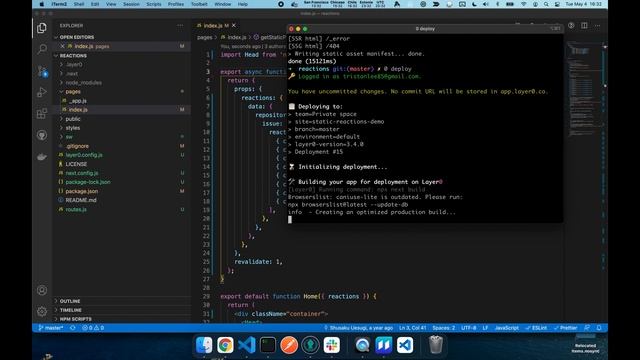This screenshot has width=640, height=360.
Task: Expand the styles folder
Action: (73, 128)
